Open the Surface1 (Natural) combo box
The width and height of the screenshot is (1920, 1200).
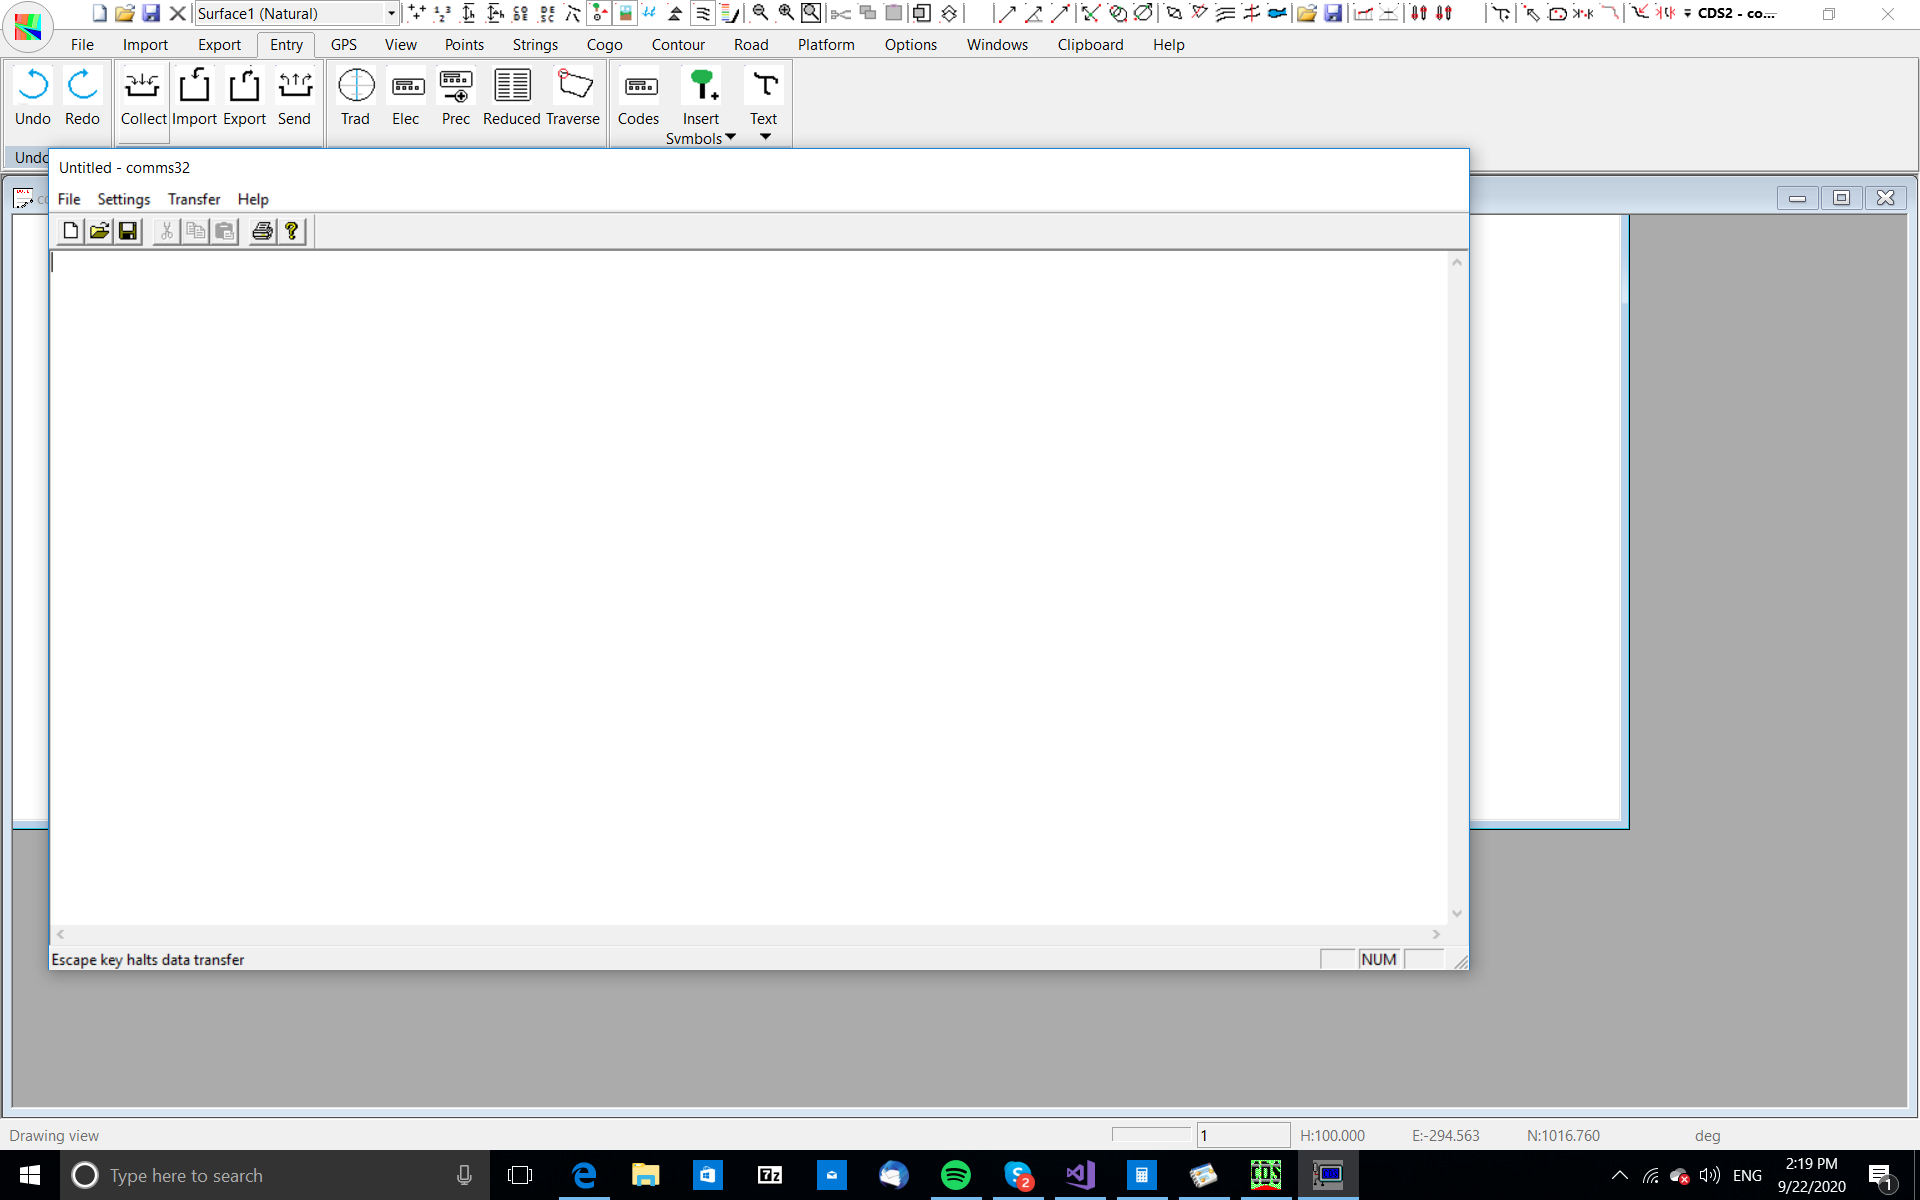pyautogui.click(x=391, y=14)
